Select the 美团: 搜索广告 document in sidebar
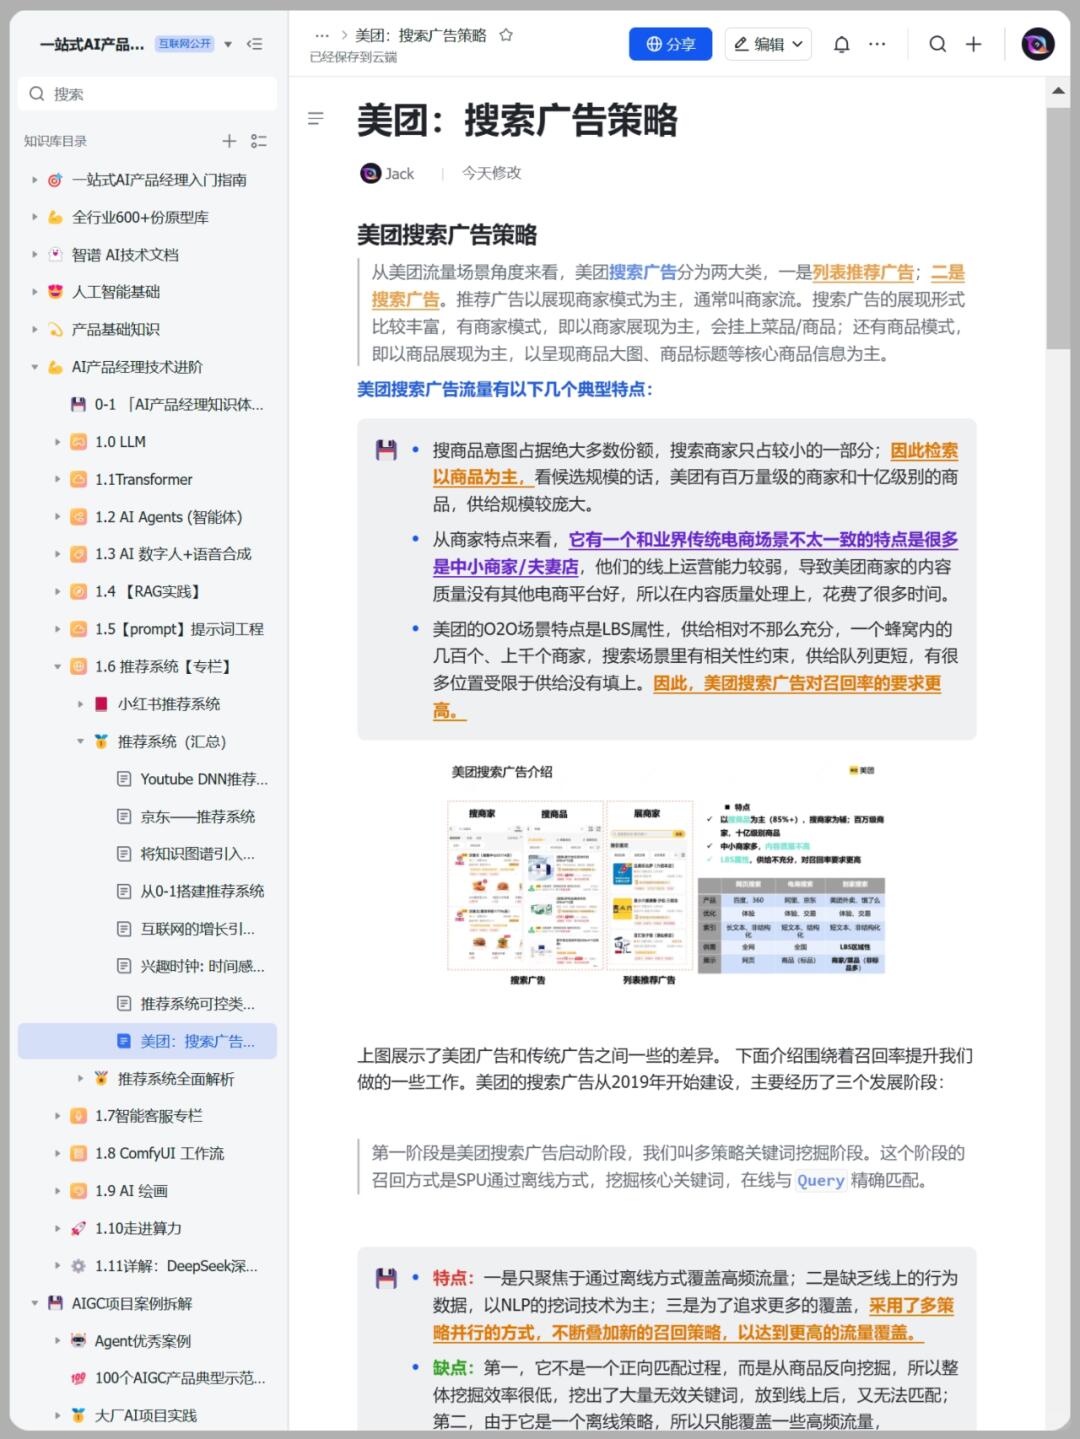 pos(147,1041)
